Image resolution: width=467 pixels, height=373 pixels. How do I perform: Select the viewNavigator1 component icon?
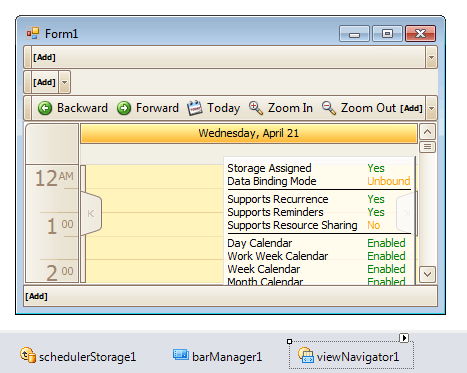pos(306,355)
